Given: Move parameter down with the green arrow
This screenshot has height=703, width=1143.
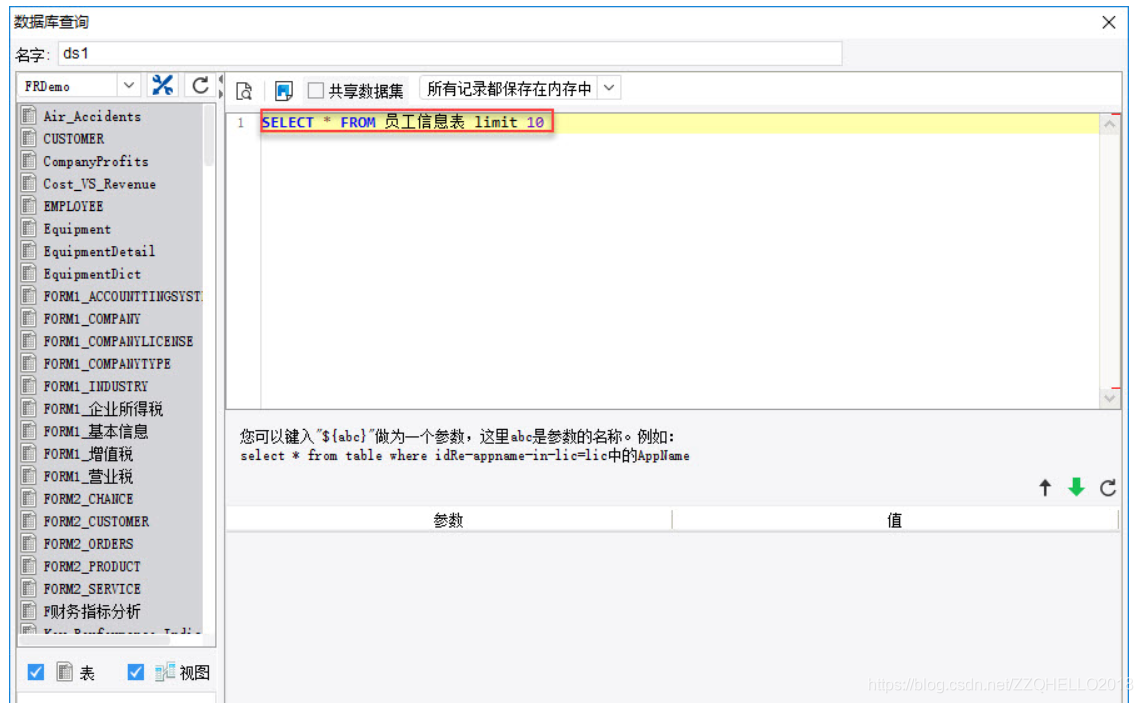Looking at the screenshot, I should 1076,487.
